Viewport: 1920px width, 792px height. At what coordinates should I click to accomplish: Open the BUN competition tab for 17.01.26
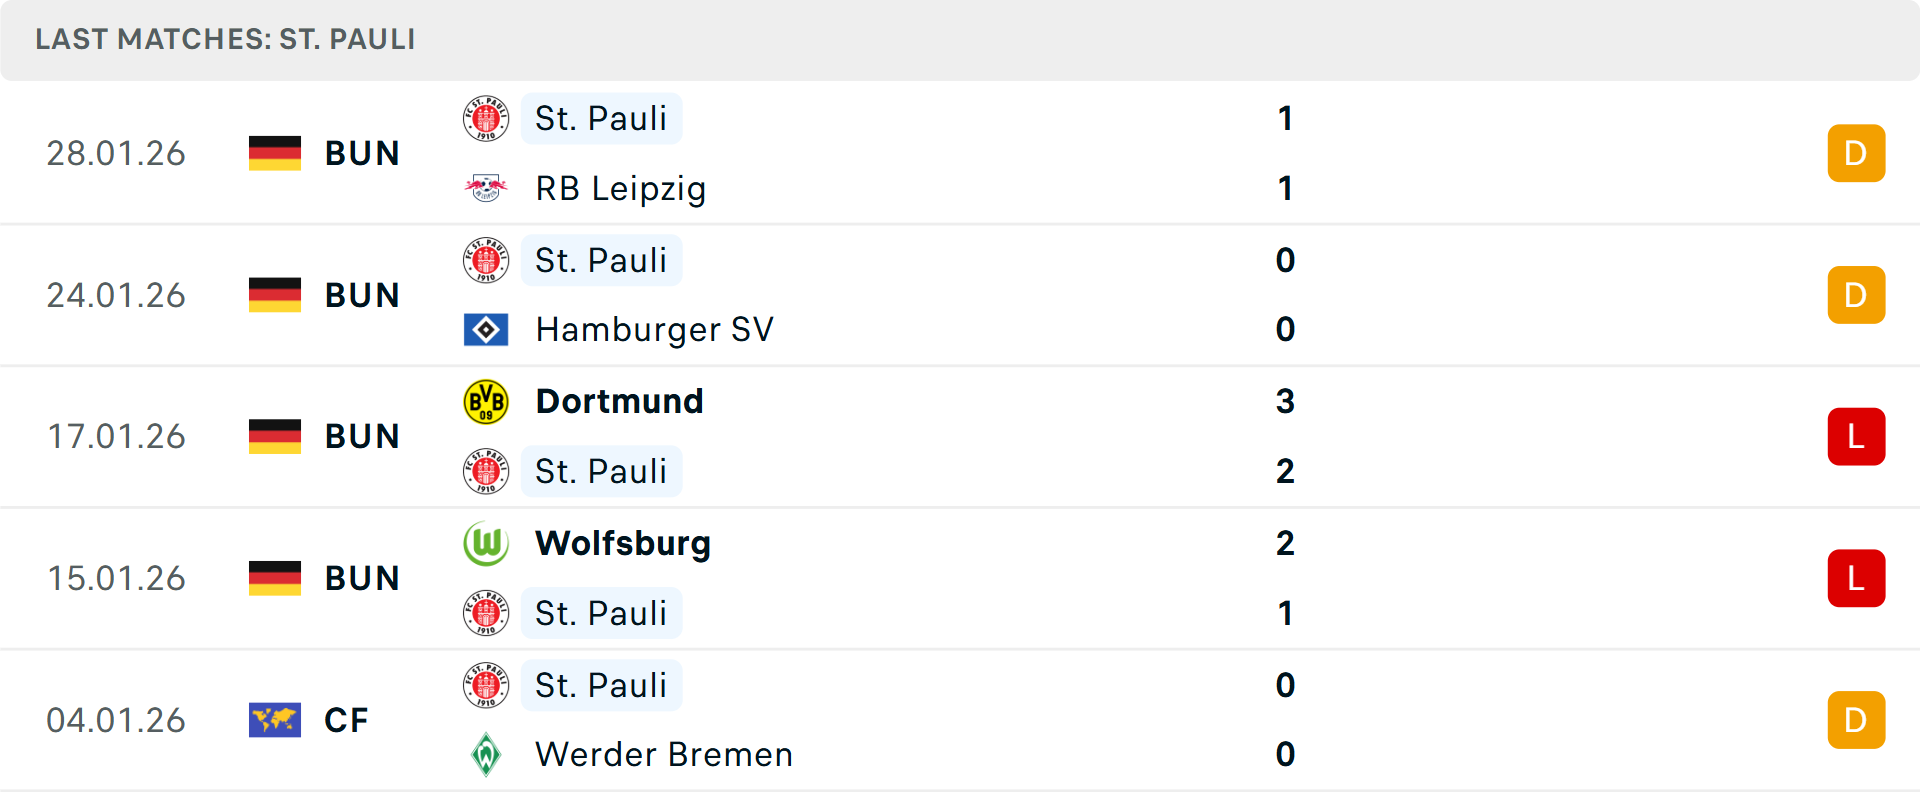(x=362, y=436)
